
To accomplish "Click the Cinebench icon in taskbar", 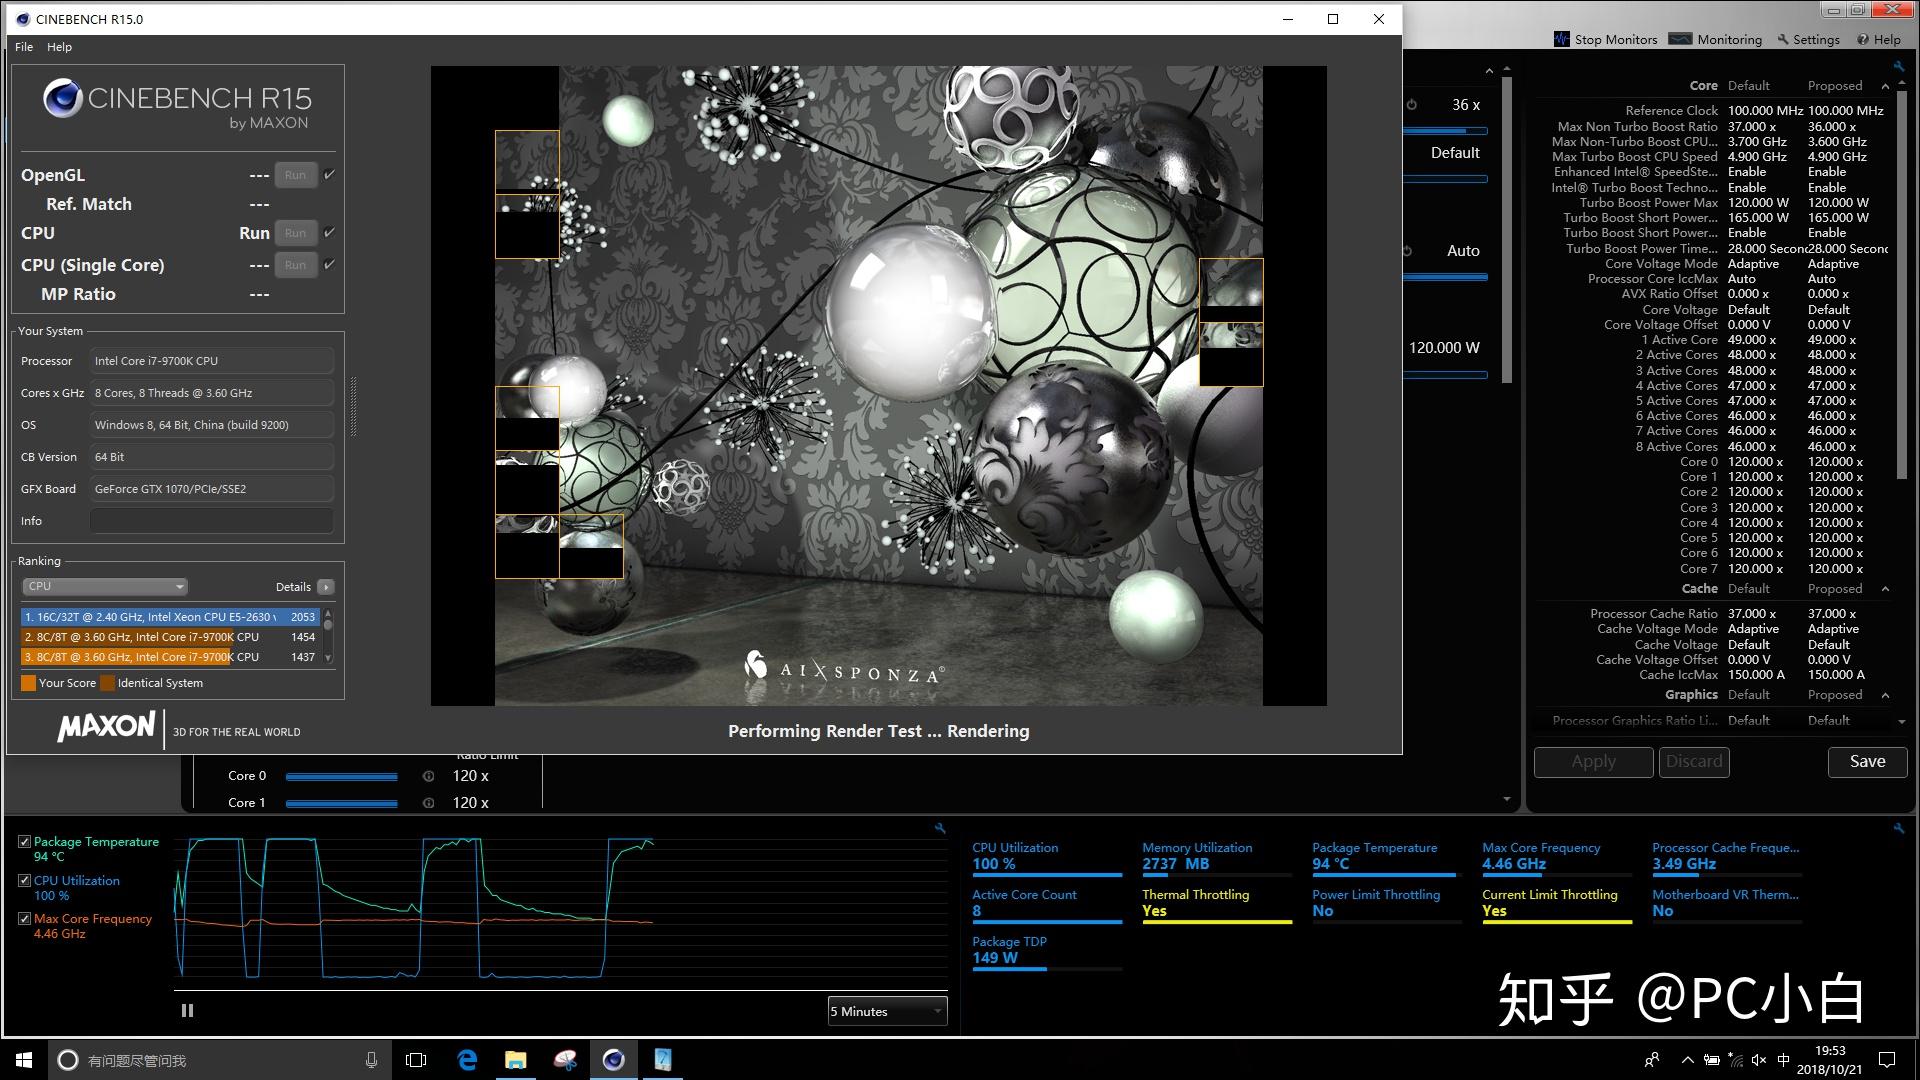I will coord(614,1060).
